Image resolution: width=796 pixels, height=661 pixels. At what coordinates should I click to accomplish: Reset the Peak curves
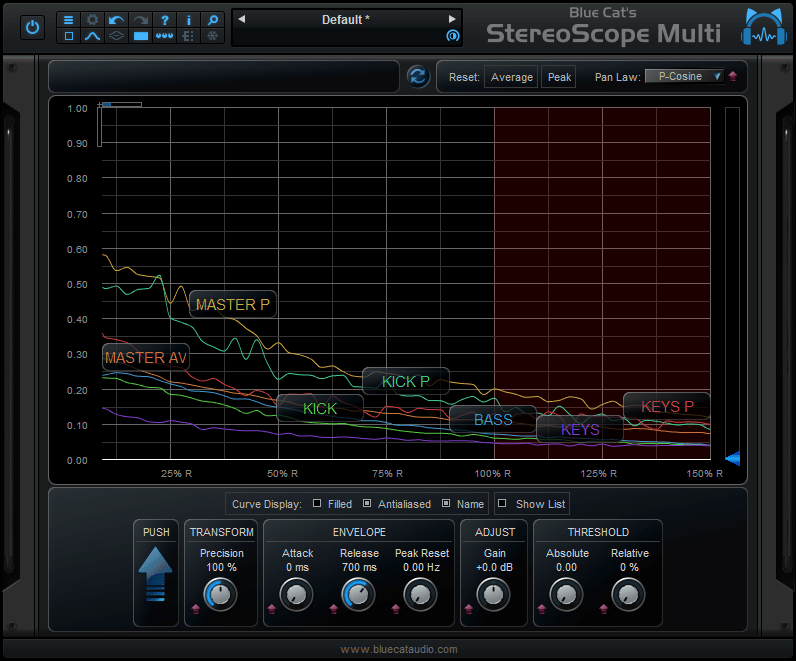559,77
